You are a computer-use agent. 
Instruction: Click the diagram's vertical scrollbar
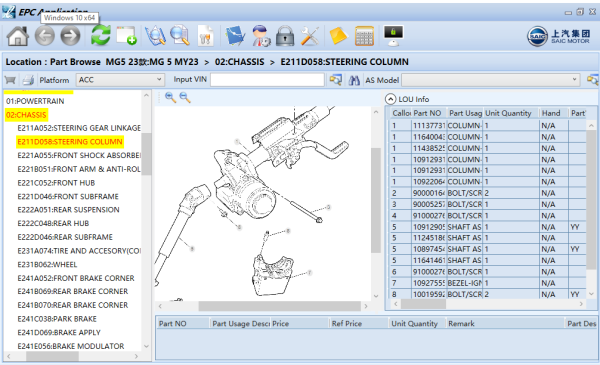376,200
